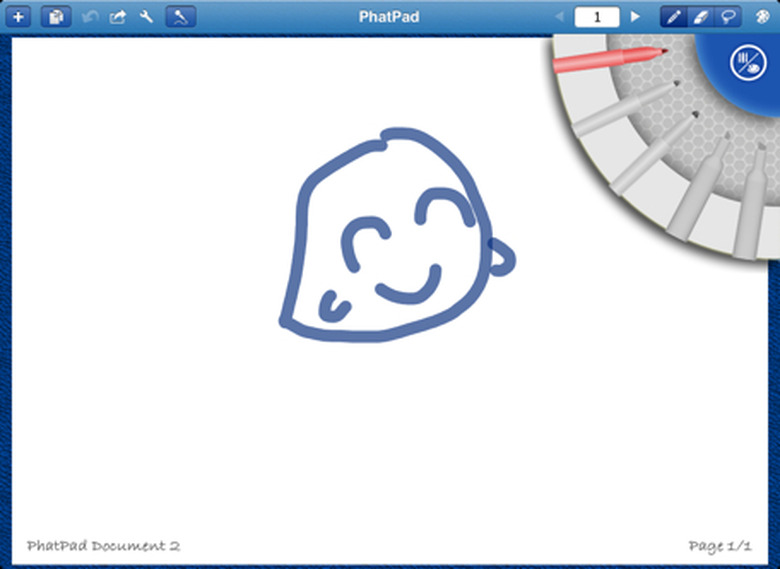This screenshot has height=569, width=780.
Task: Click the presentation mode icon
Action: (180, 17)
